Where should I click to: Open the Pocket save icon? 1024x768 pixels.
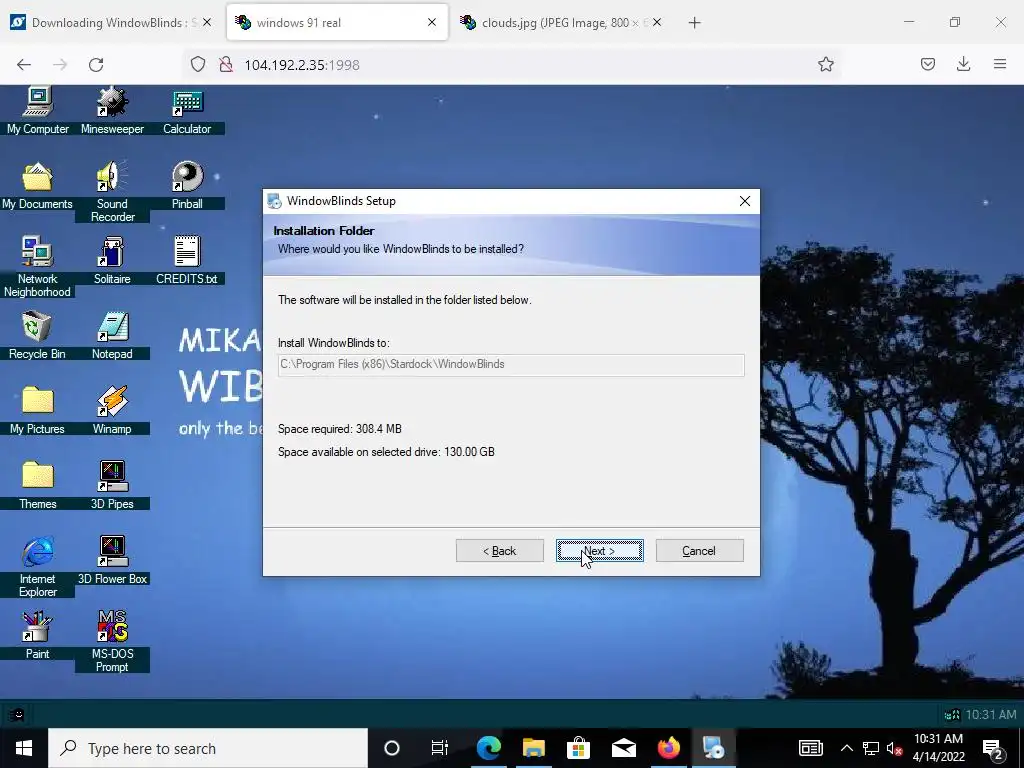[927, 64]
